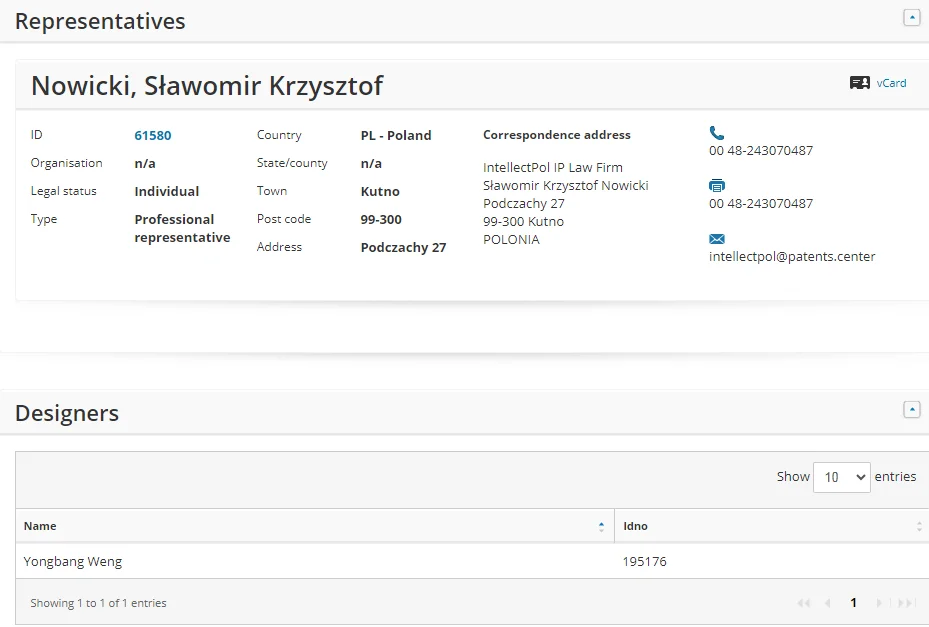Screen dimensions: 929x627
Task: Go to first page of designers
Action: [803, 603]
